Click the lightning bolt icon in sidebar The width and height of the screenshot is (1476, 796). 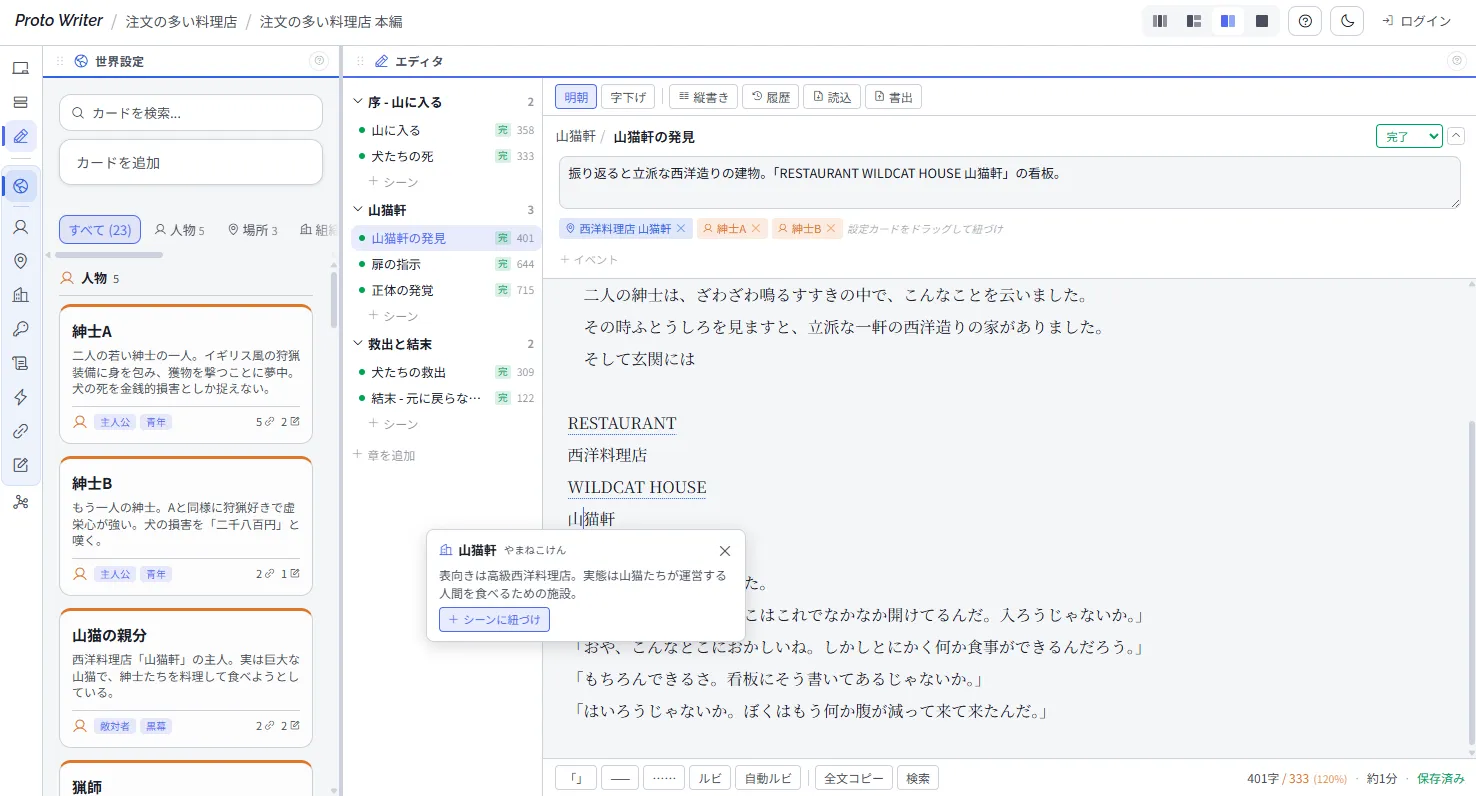coord(21,397)
